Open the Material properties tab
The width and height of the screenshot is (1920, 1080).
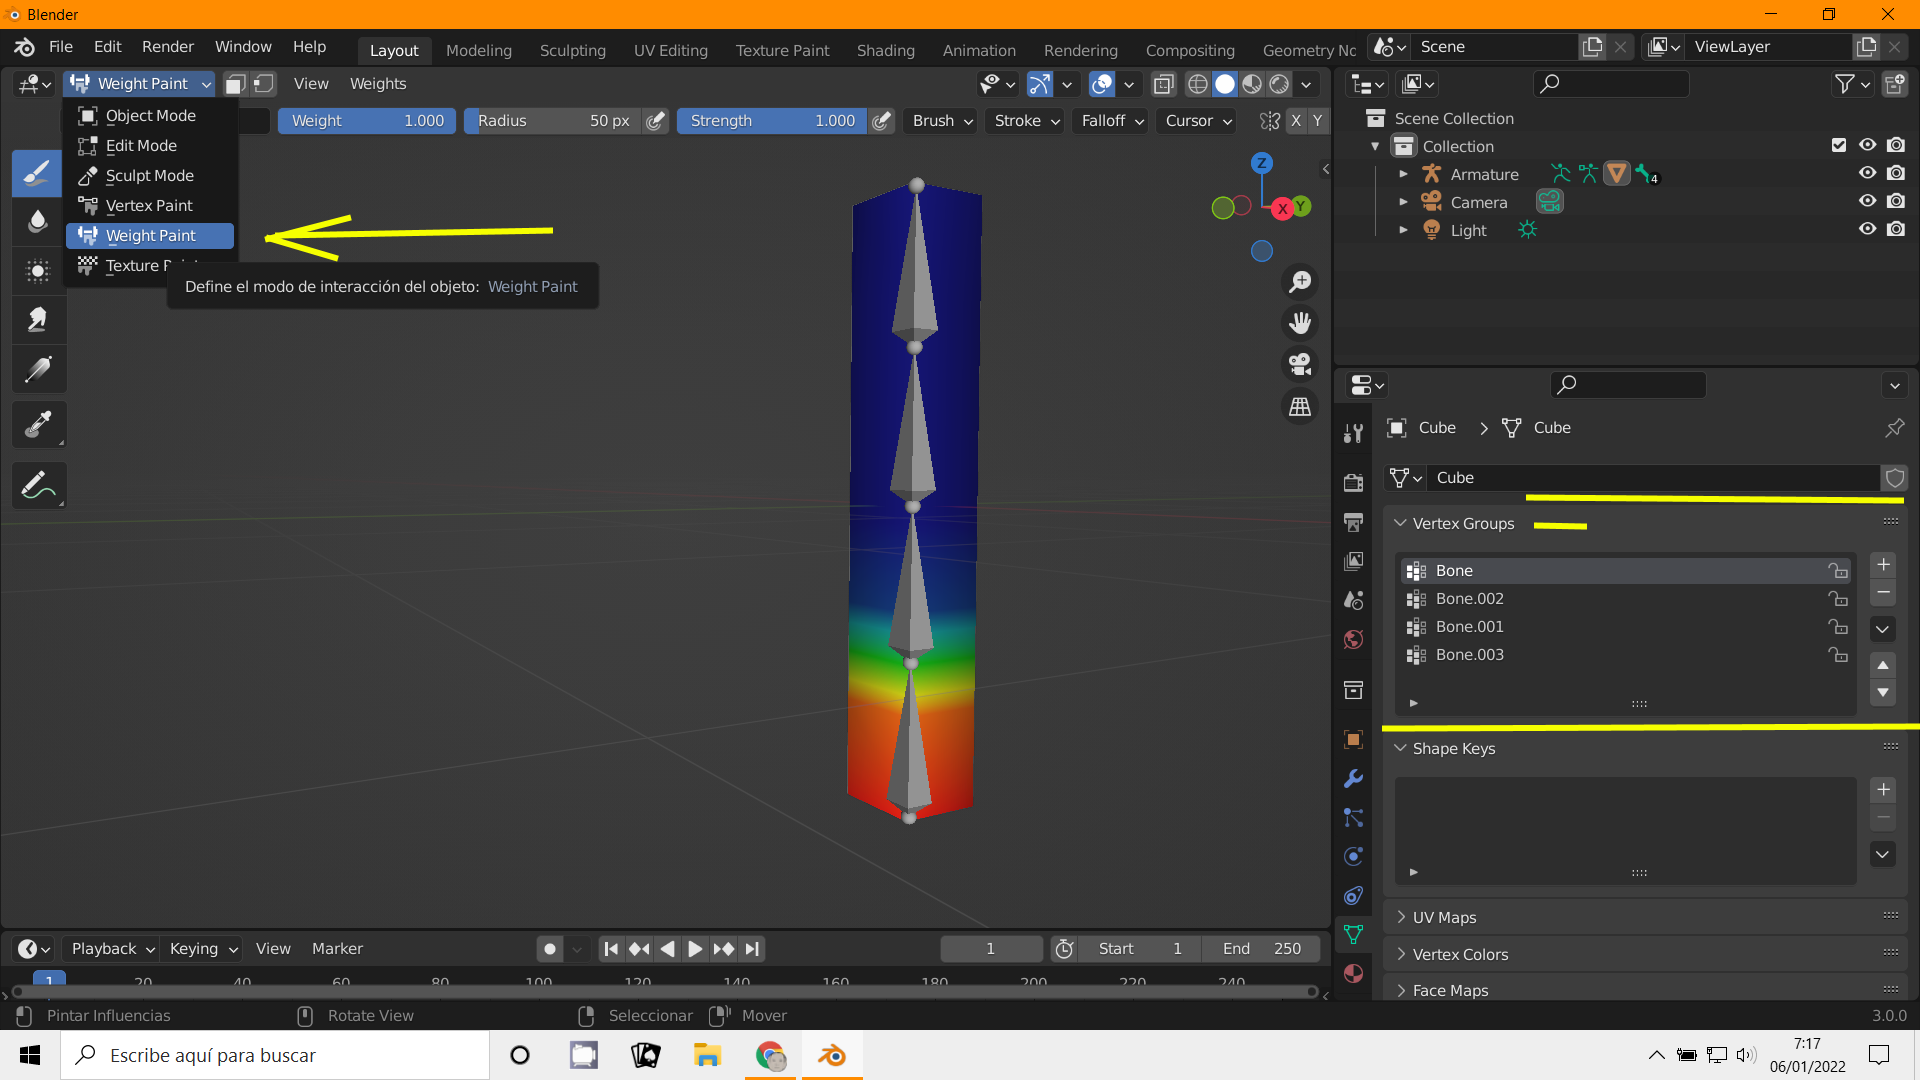(1353, 973)
